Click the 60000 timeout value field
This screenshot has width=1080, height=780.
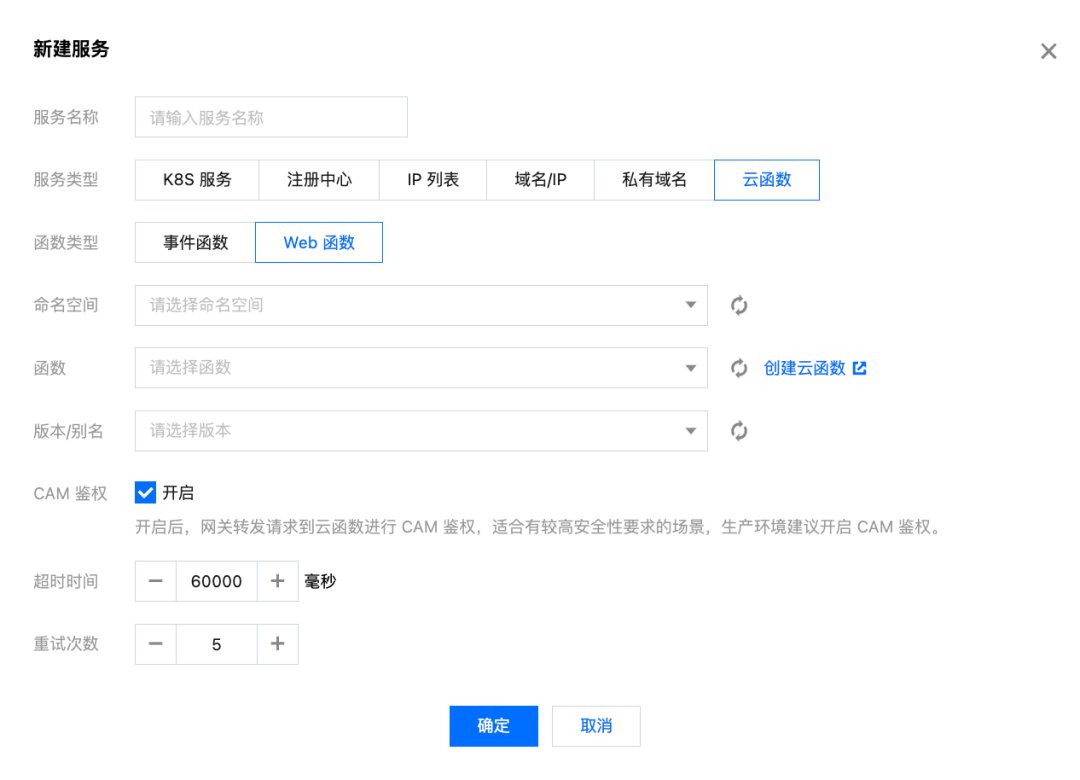coord(217,581)
